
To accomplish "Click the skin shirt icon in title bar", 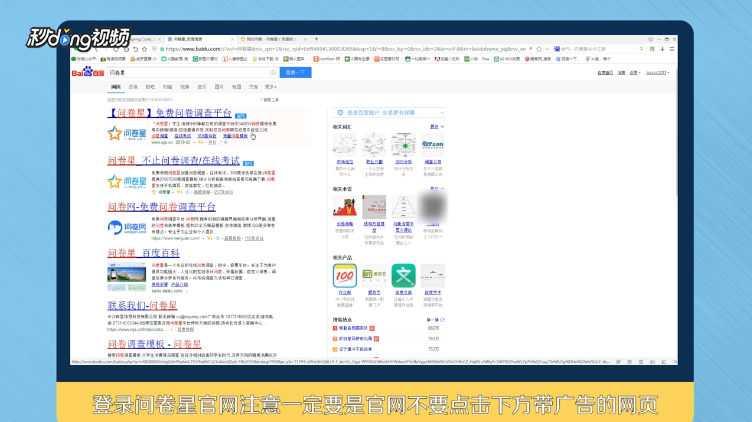I will pyautogui.click(x=651, y=39).
